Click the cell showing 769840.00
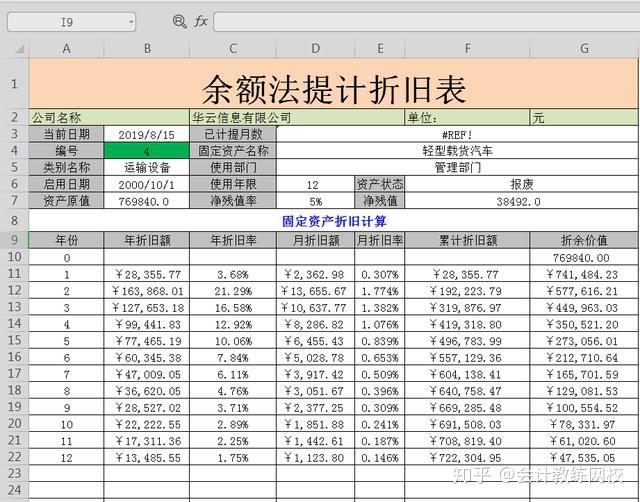Screen dimensions: 640x502 (584, 258)
